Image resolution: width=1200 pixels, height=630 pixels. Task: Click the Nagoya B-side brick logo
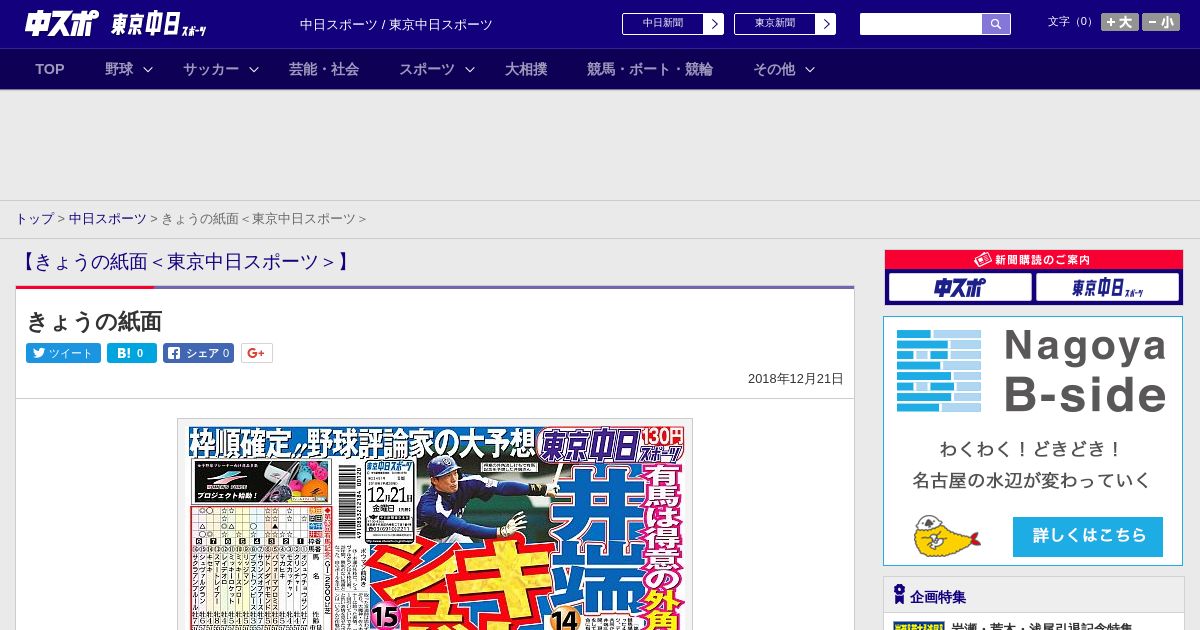[x=939, y=371]
